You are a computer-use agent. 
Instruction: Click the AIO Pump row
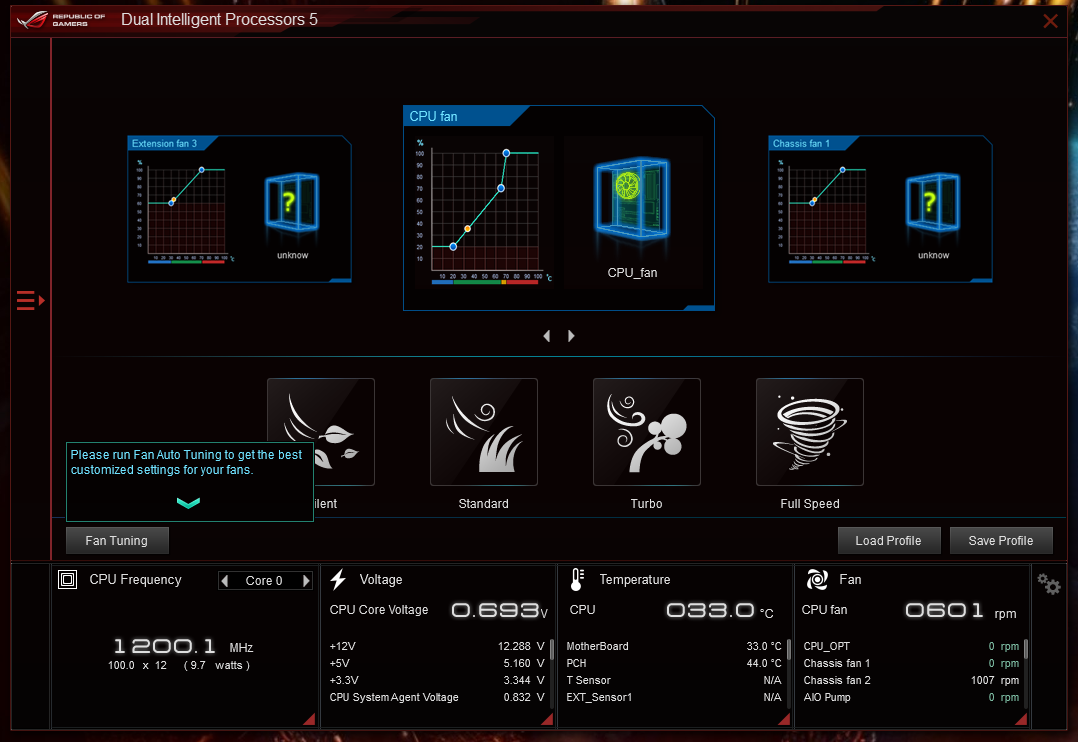click(x=911, y=697)
